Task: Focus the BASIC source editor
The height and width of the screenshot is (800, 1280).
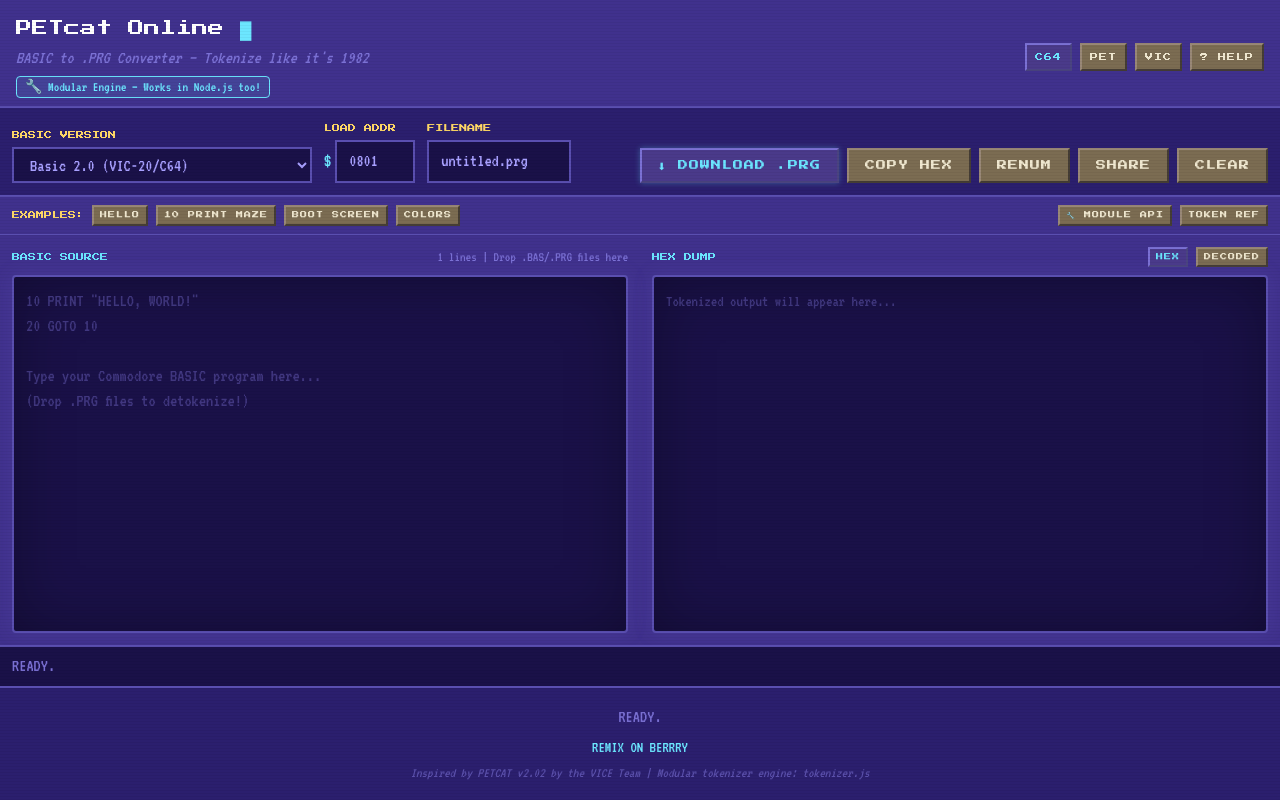Action: pyautogui.click(x=320, y=454)
